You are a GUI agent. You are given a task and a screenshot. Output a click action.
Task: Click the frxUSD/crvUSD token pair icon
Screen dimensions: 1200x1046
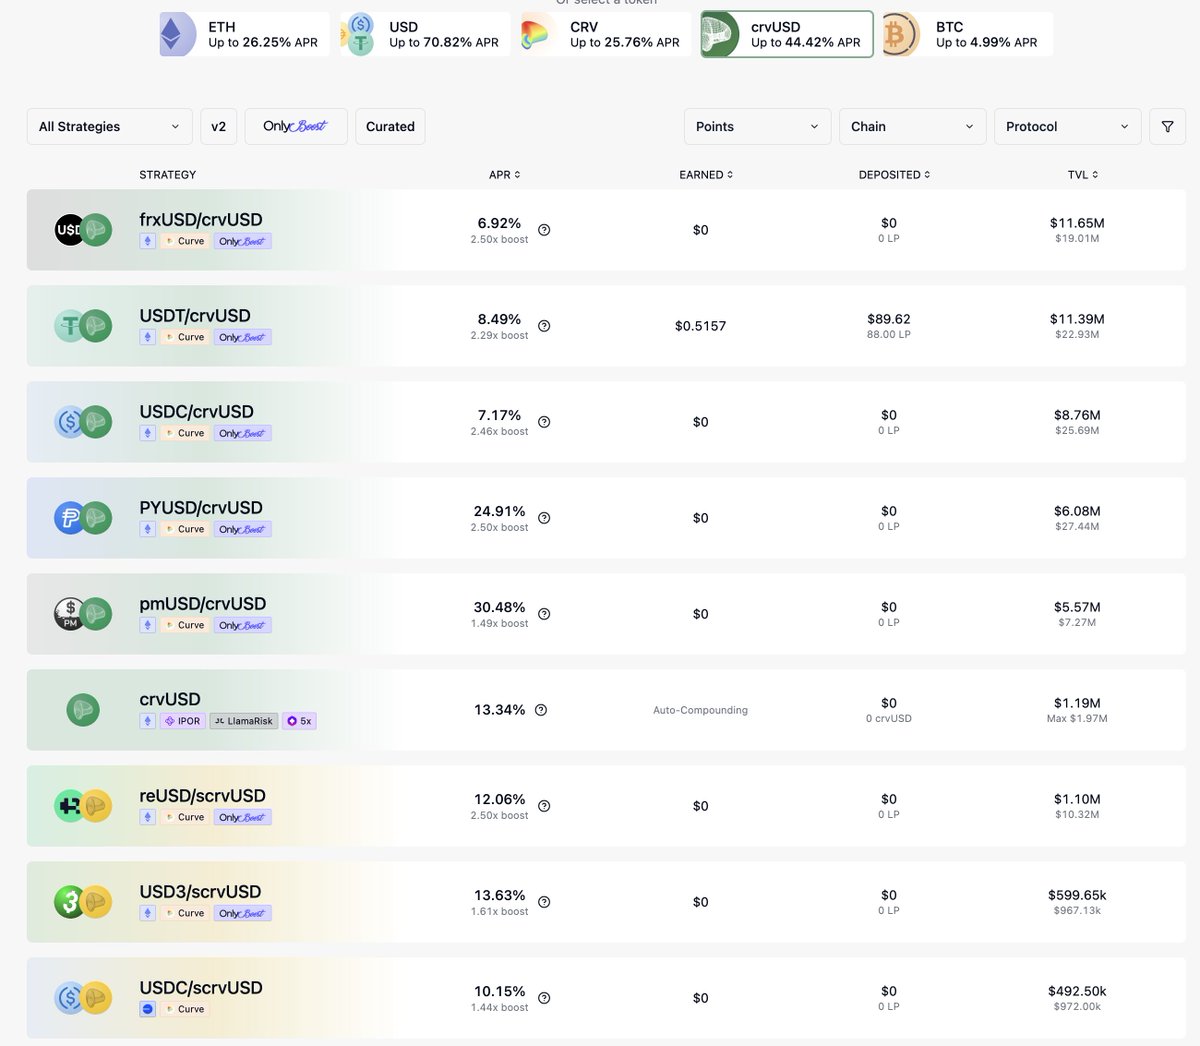pos(82,230)
